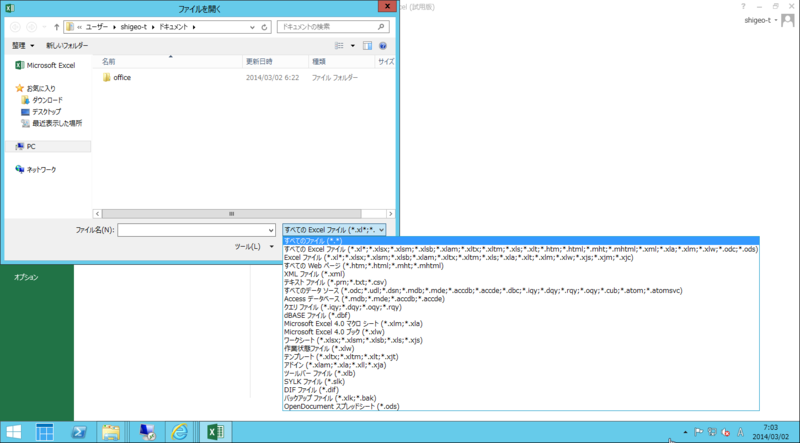This screenshot has width=800, height=443.
Task: Click オプション in Excel backstage
Action: coord(26,277)
